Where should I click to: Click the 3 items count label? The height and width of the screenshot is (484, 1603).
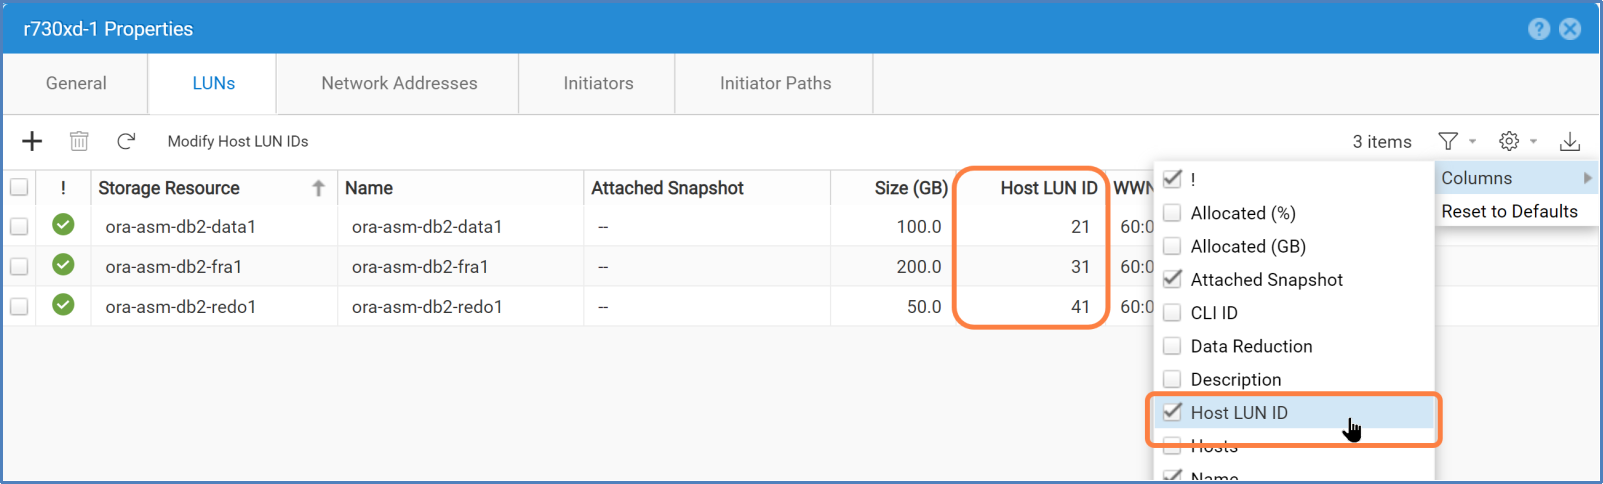1382,142
